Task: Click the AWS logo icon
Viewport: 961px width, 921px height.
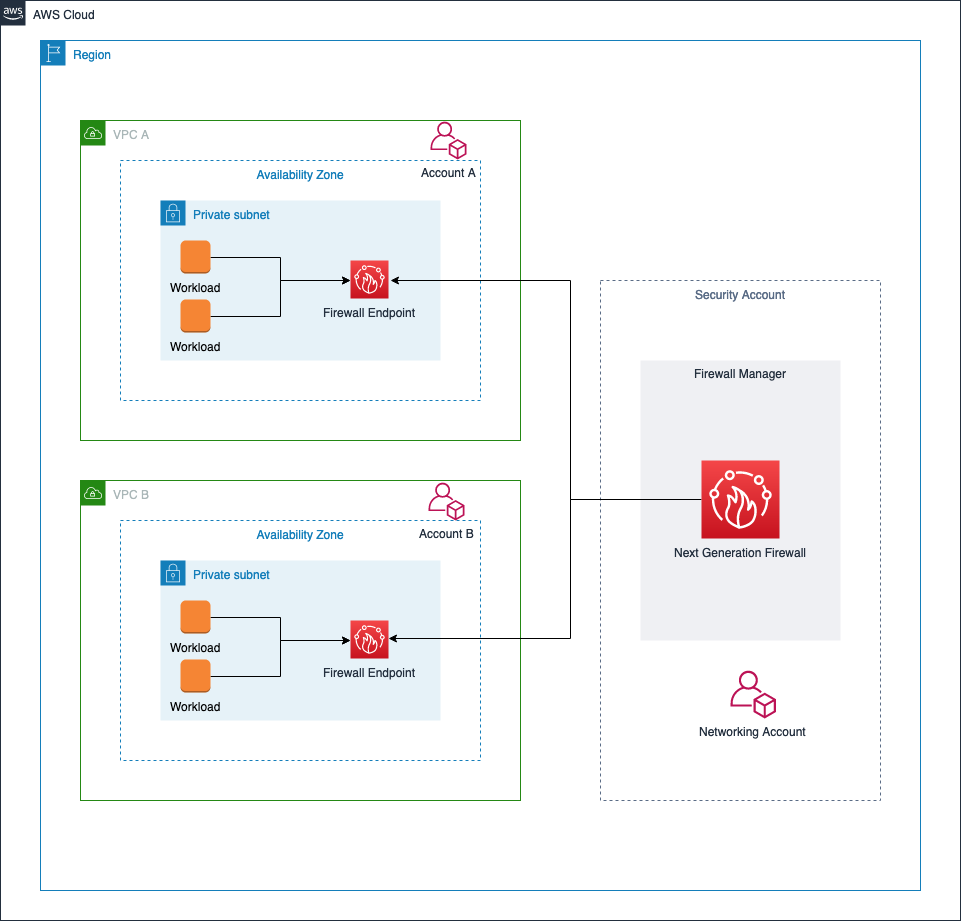Action: 13,13
